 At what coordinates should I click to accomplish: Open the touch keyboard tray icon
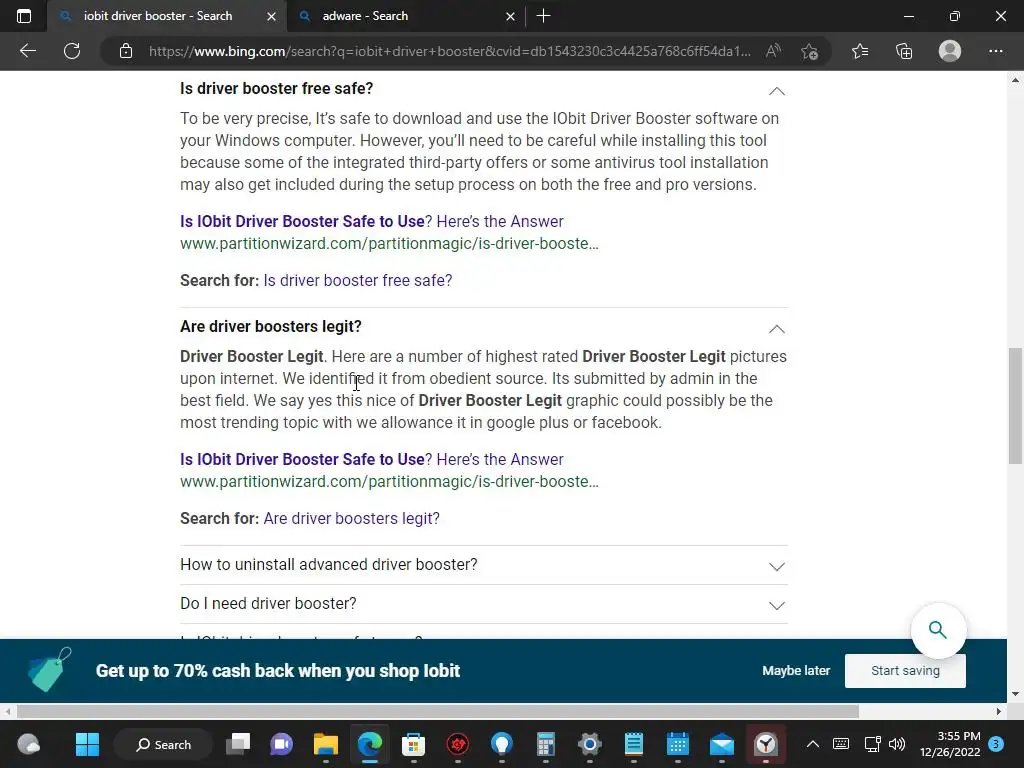pos(841,744)
